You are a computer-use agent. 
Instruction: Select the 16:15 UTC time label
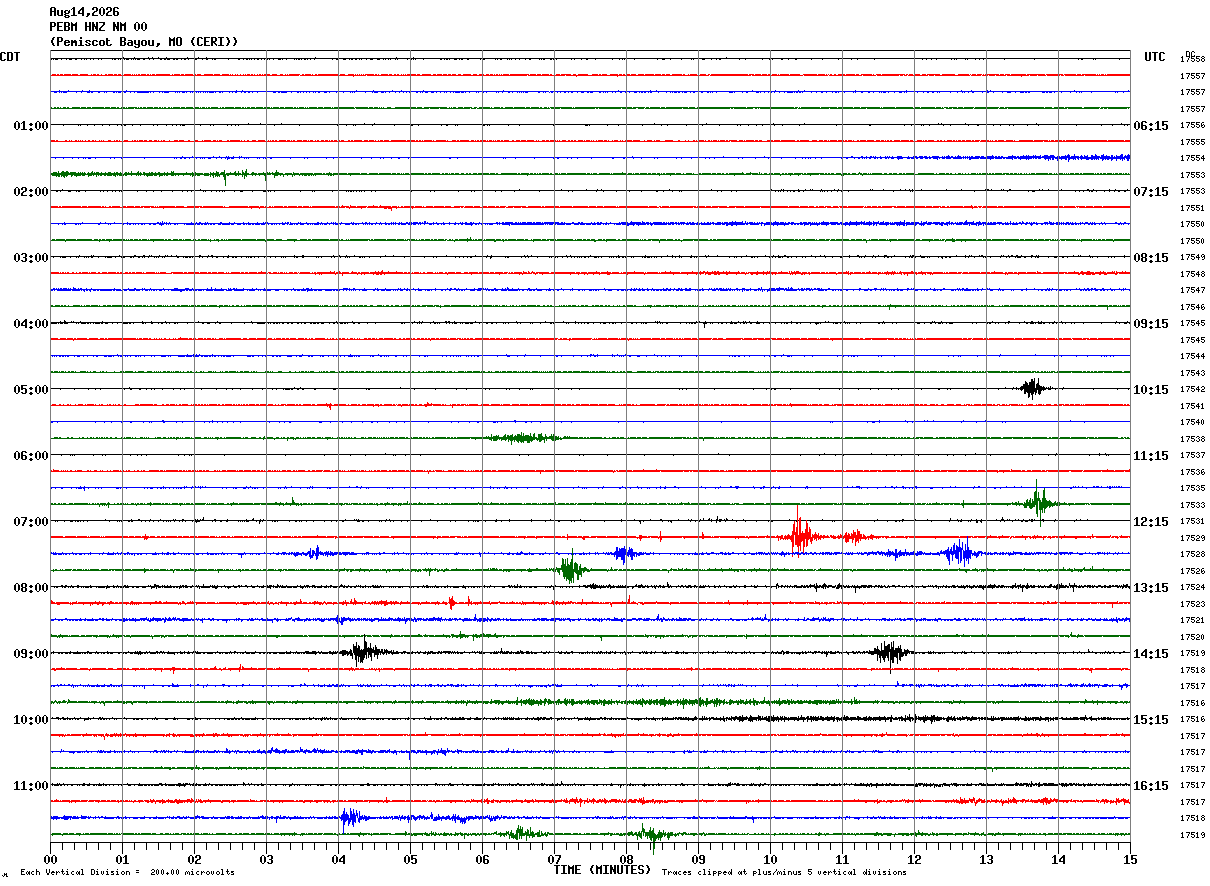1151,786
